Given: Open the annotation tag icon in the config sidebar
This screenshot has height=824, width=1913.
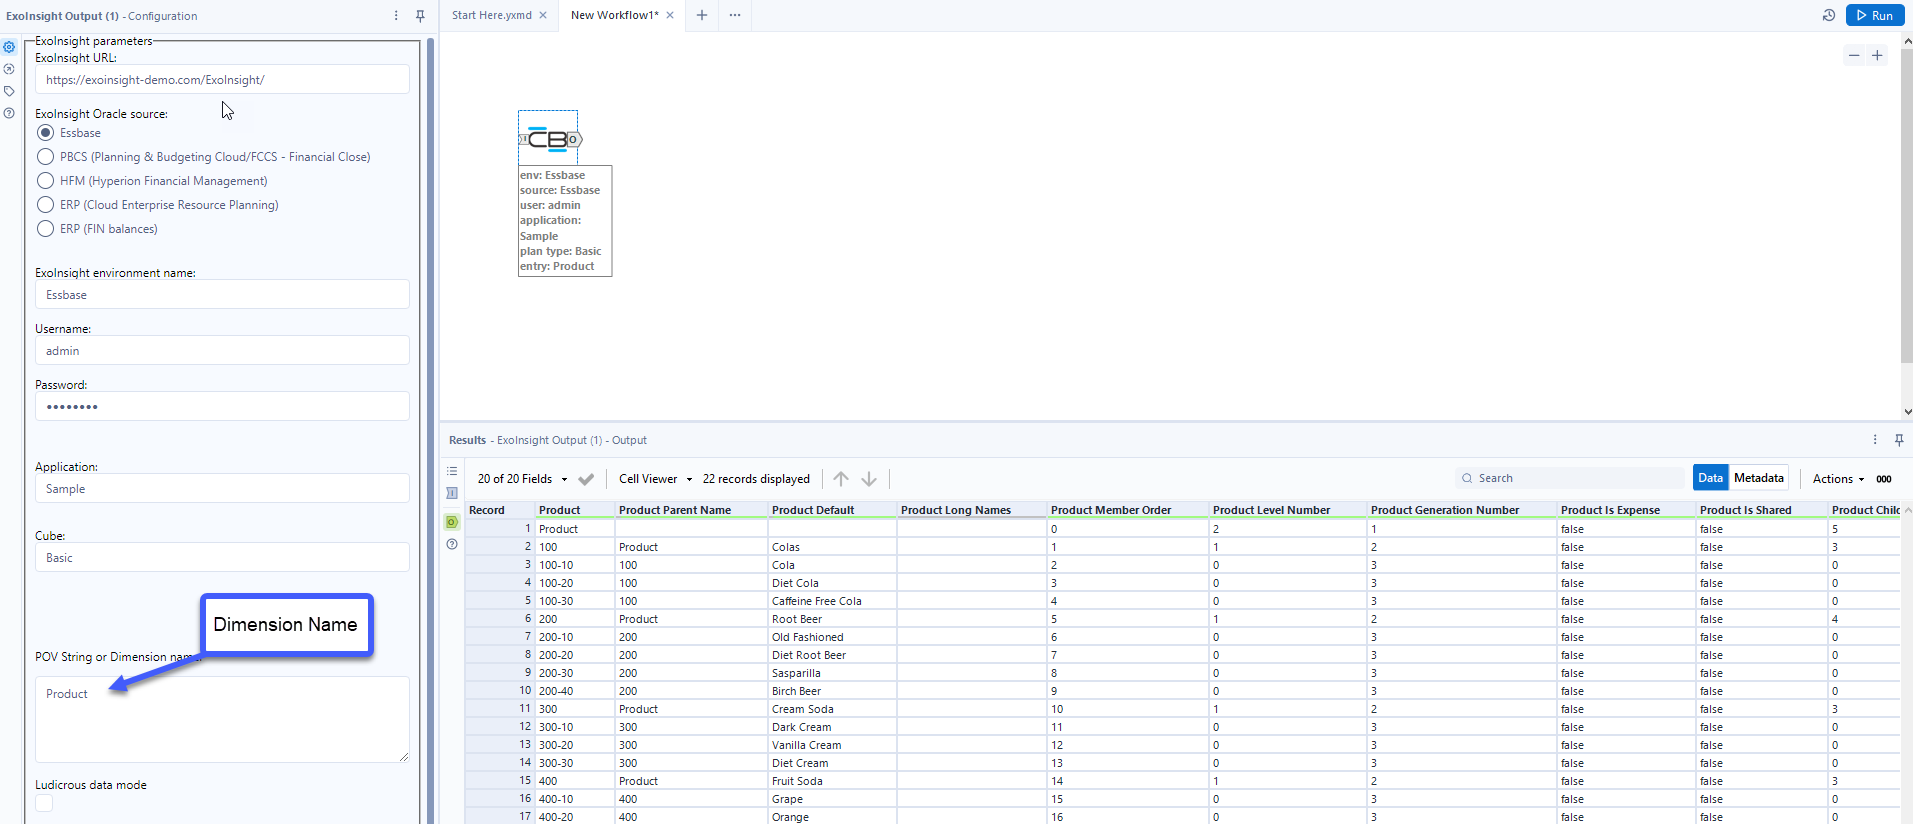Looking at the screenshot, I should tap(9, 91).
